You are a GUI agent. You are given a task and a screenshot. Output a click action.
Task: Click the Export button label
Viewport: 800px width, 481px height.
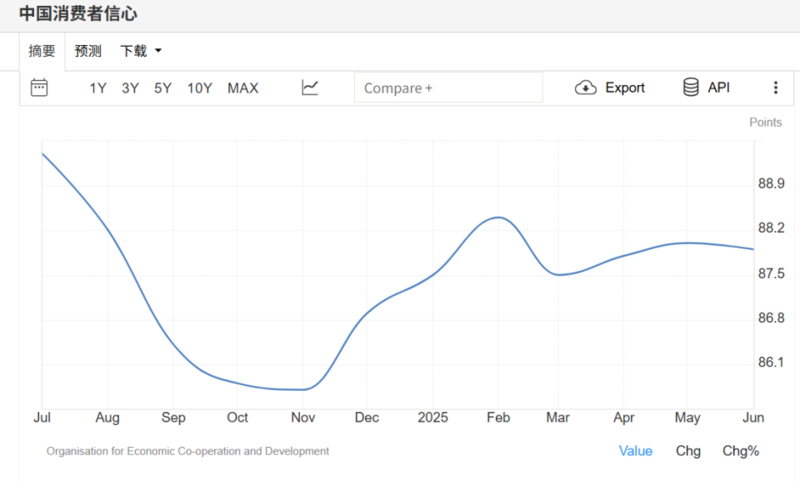(625, 88)
